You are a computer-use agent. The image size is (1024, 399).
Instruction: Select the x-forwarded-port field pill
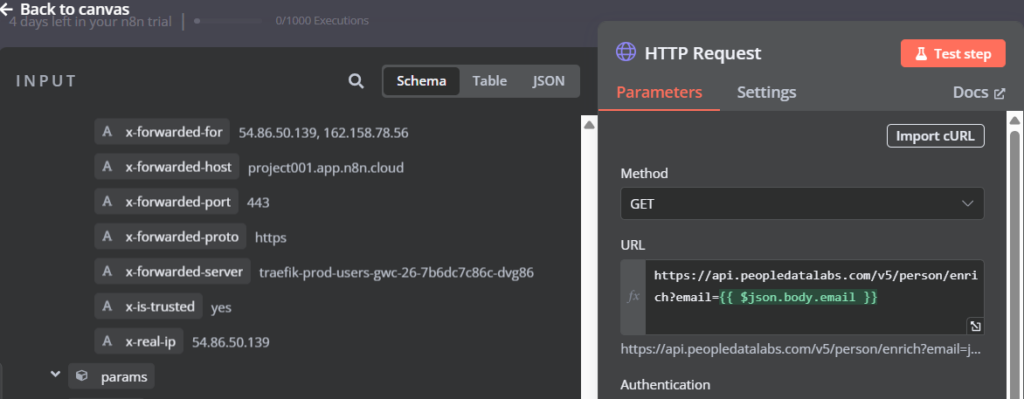tap(166, 202)
